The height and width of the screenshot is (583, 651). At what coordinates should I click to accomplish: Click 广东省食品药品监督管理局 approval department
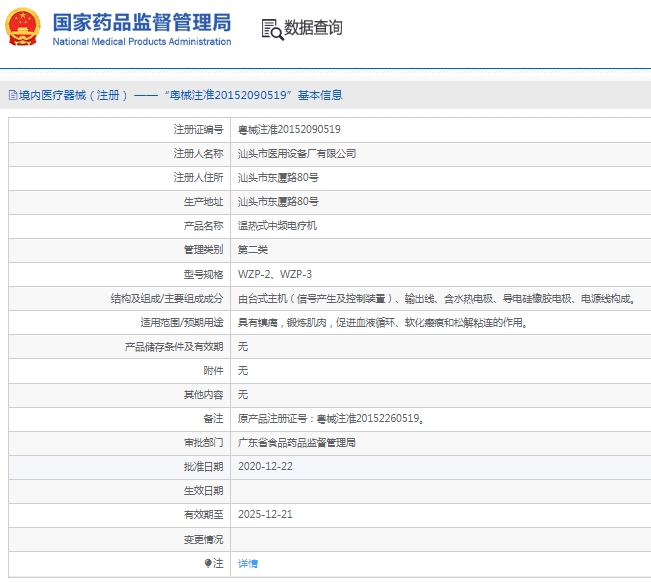(297, 443)
